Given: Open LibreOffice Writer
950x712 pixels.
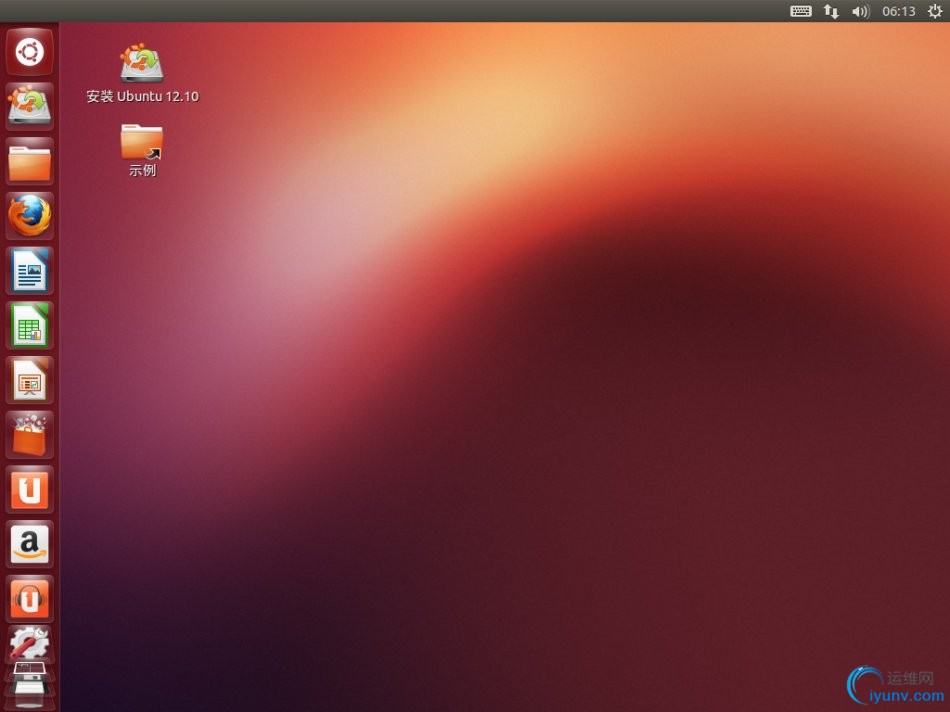Looking at the screenshot, I should tap(30, 270).
